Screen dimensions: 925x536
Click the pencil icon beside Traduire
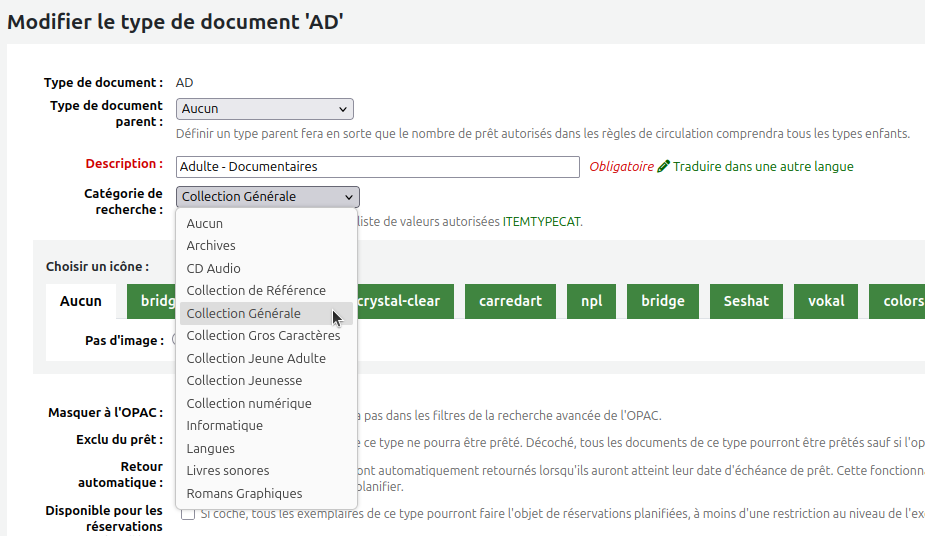pyautogui.click(x=664, y=166)
